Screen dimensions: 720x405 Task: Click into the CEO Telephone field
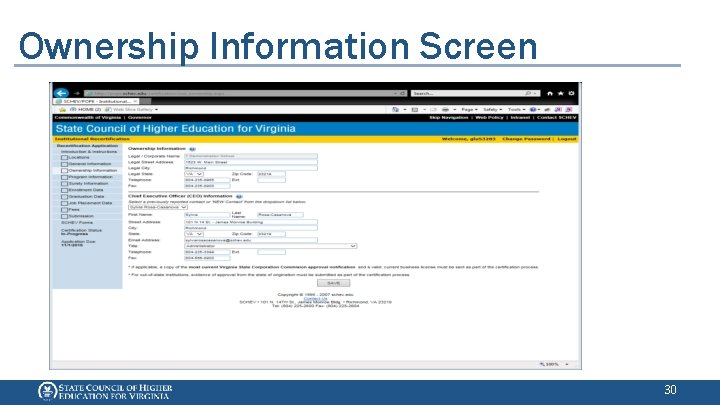click(x=207, y=252)
